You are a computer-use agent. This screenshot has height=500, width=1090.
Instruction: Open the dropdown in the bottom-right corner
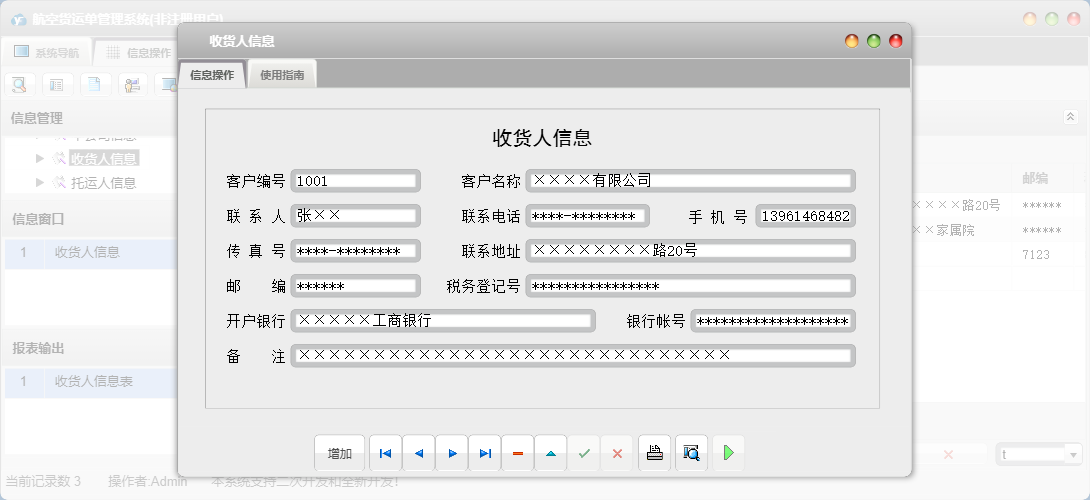1074,455
